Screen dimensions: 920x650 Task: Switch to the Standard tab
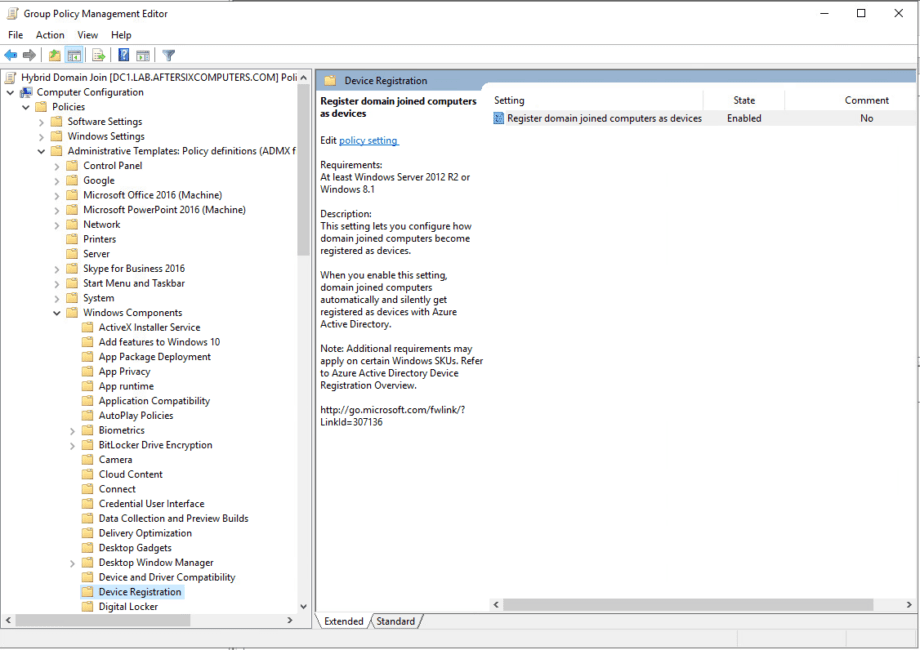(x=396, y=621)
